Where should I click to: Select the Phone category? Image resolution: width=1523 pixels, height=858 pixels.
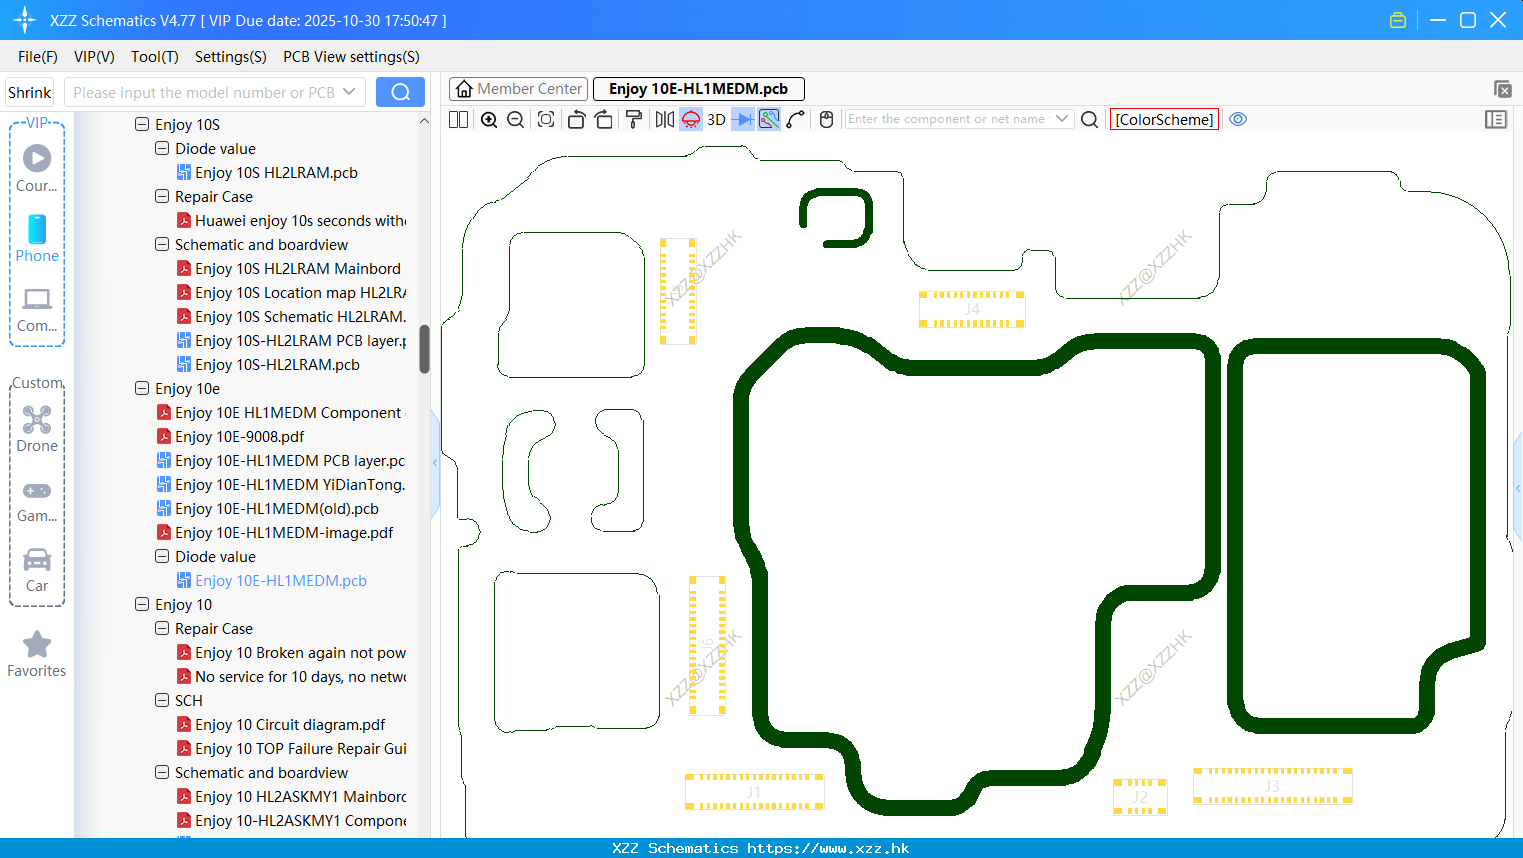(37, 238)
